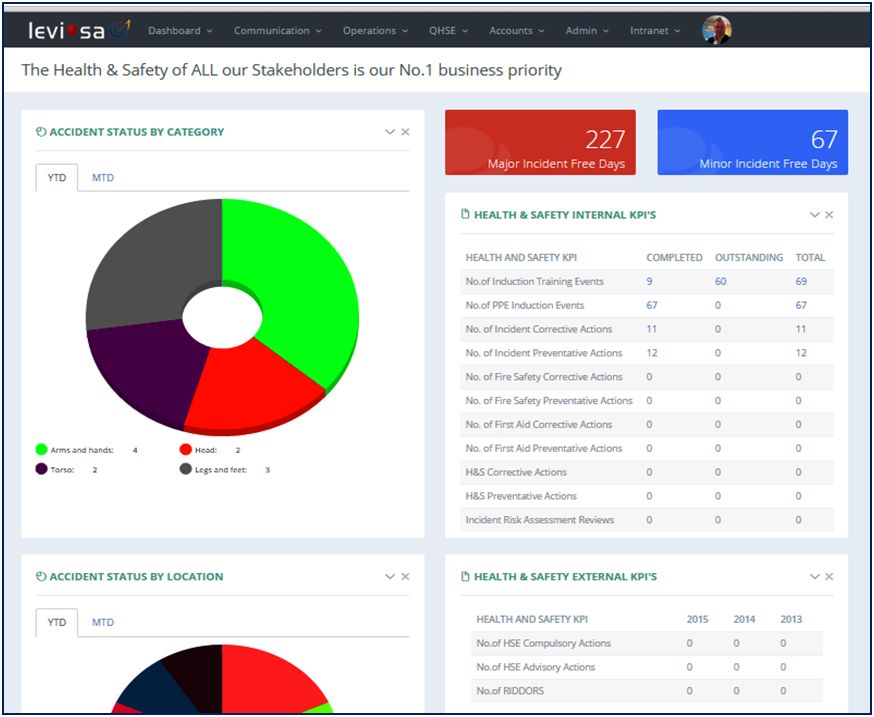874x717 pixels.
Task: Collapse the Accident Status by Category panel
Action: (389, 132)
